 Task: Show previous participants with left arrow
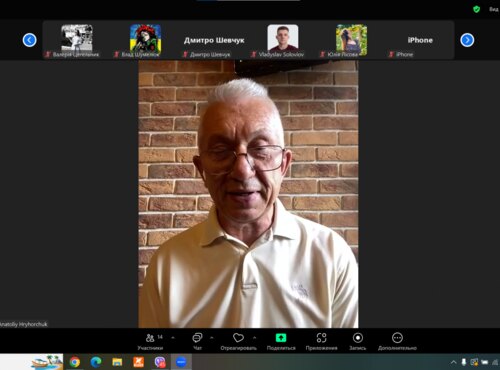coord(29,40)
